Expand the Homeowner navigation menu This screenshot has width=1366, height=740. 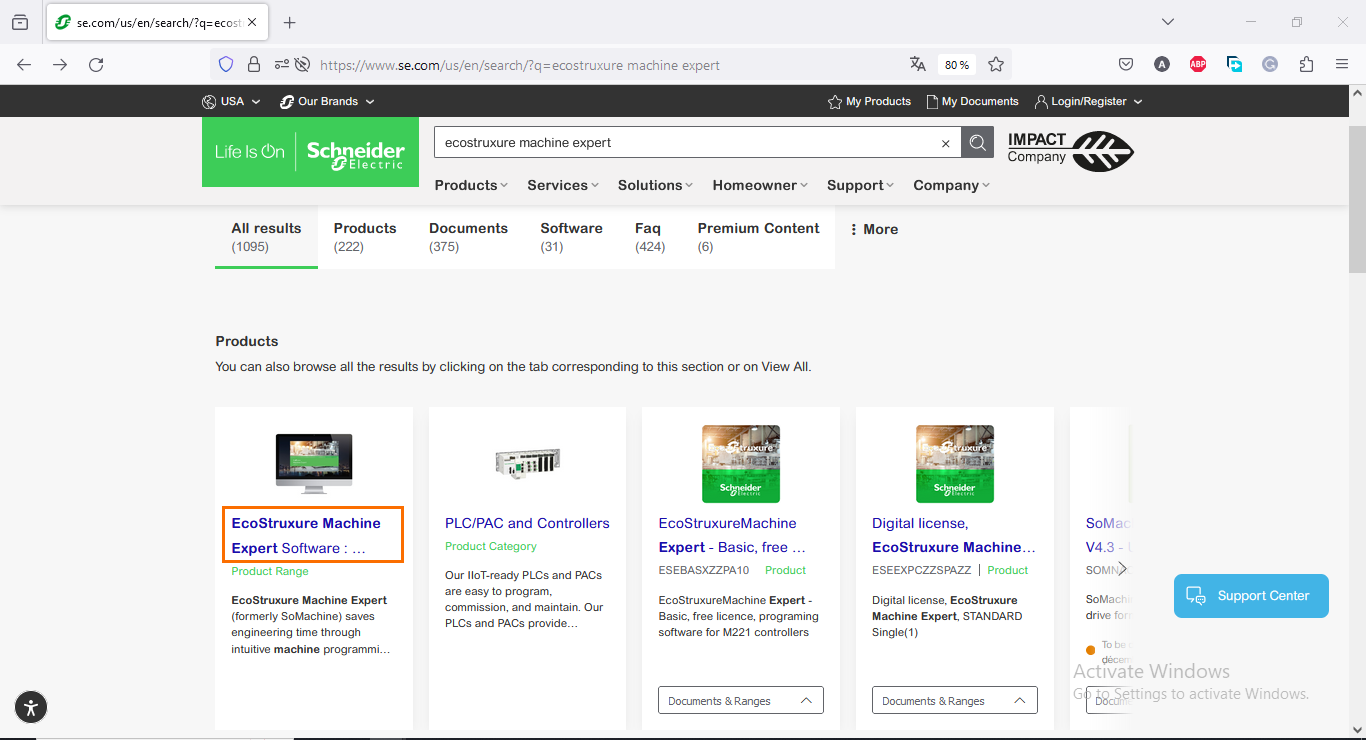pyautogui.click(x=761, y=185)
